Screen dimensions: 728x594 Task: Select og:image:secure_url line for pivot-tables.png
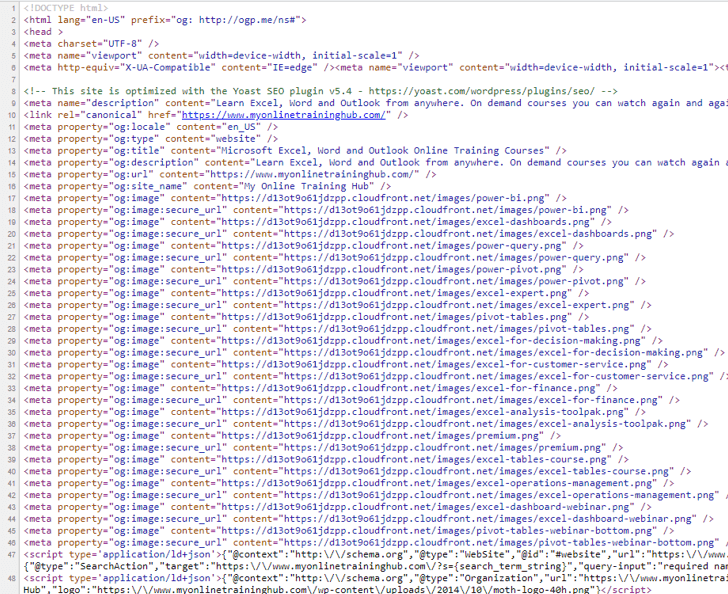(338, 329)
